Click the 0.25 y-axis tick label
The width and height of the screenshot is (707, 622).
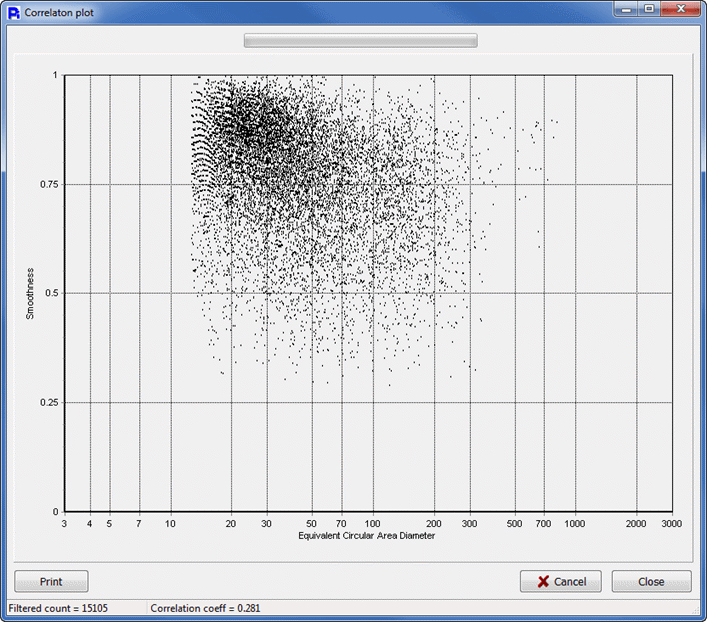click(x=49, y=402)
